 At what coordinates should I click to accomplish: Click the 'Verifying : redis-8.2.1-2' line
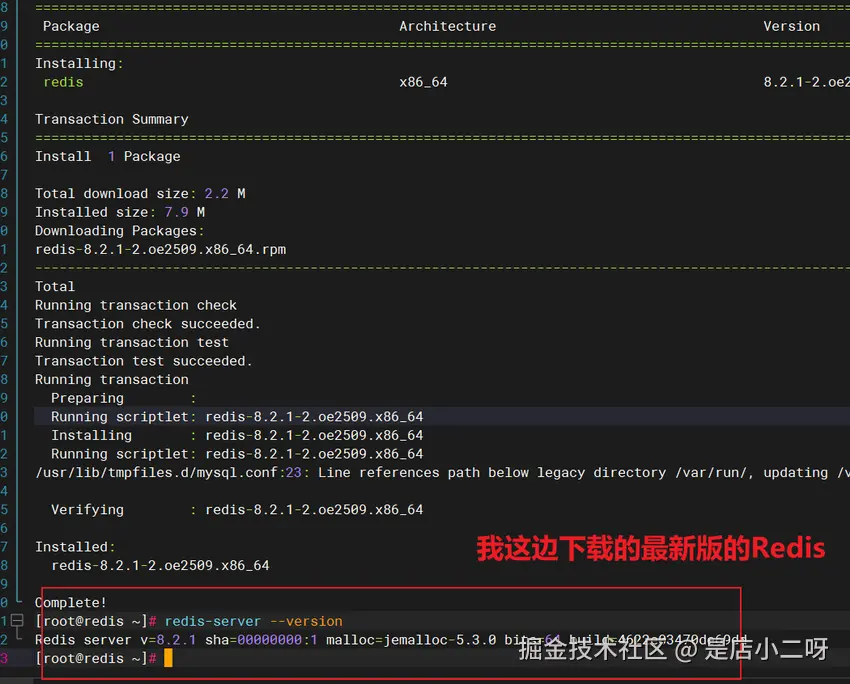tap(237, 509)
